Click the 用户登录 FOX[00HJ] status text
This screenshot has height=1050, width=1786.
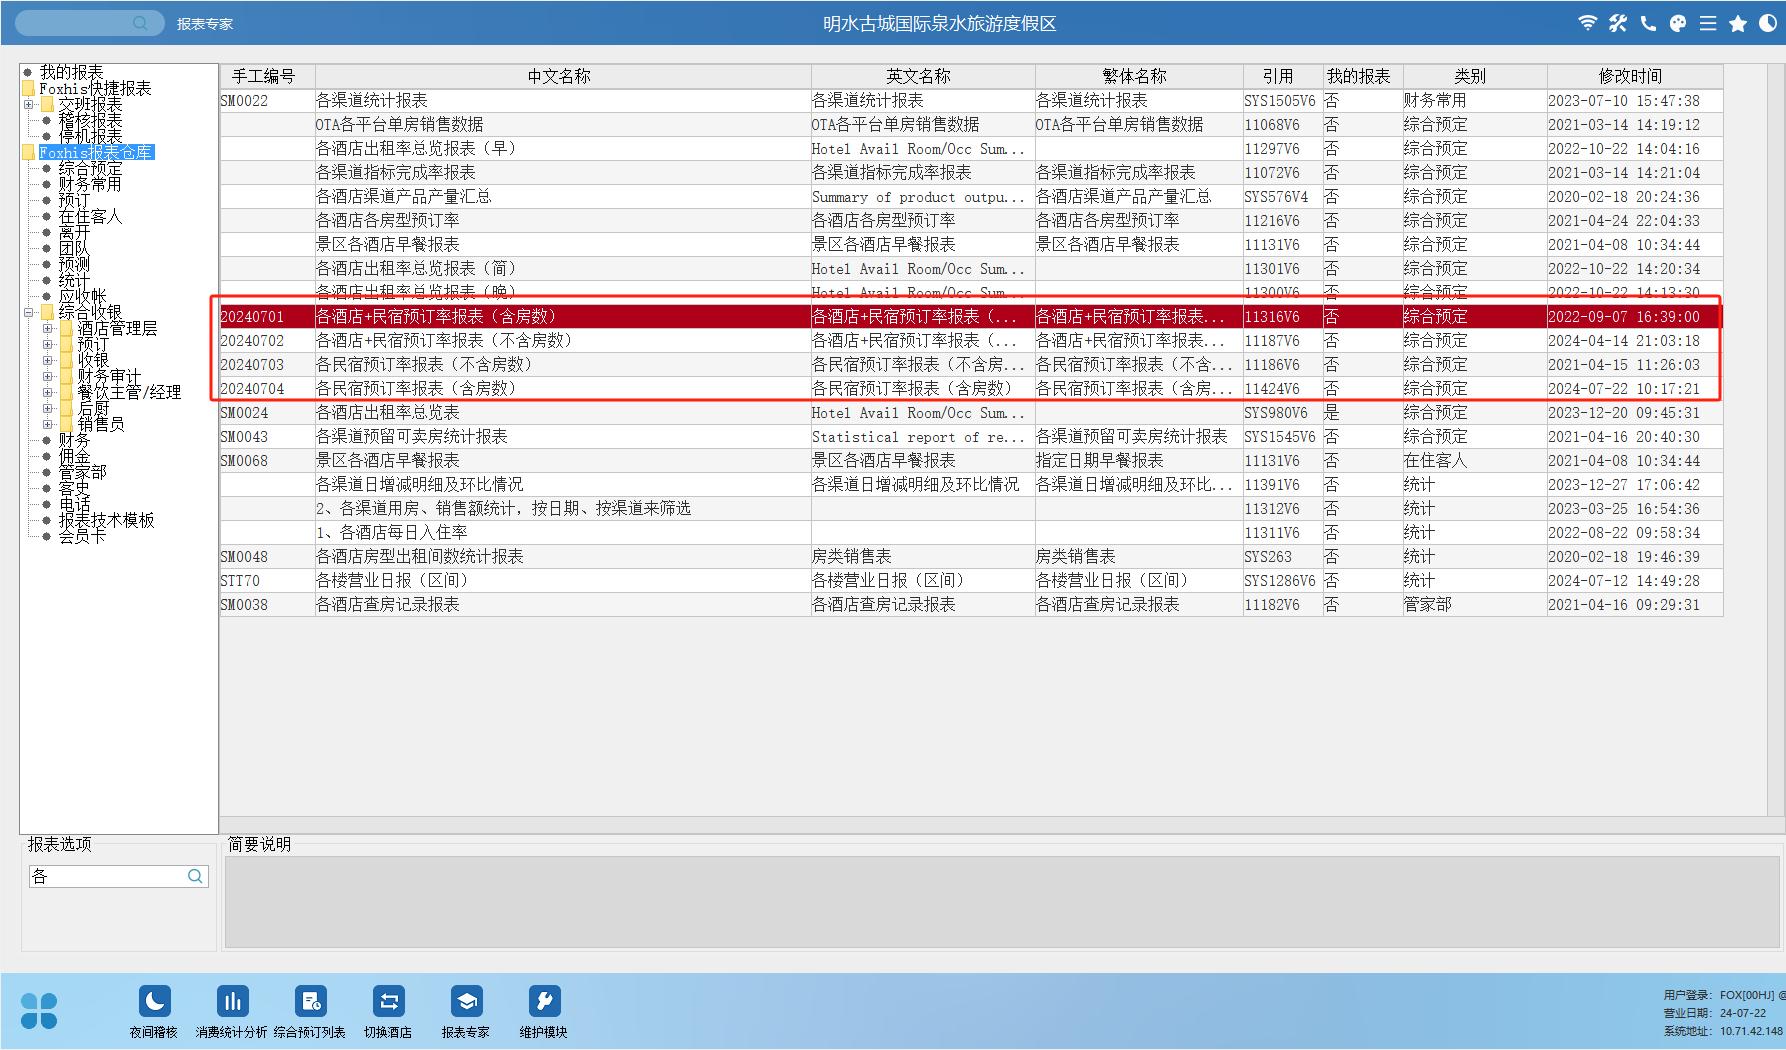click(1723, 995)
